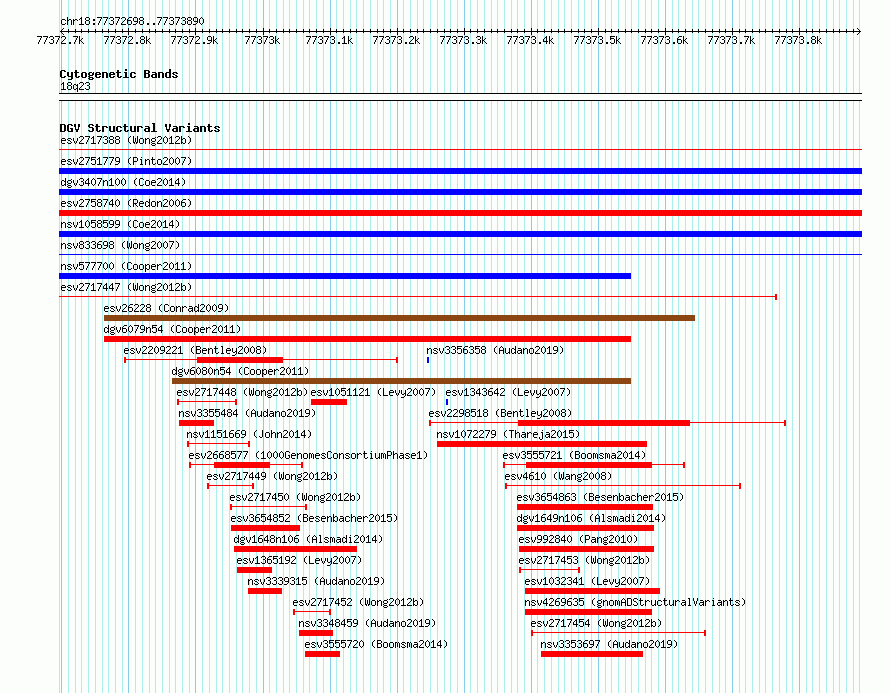Open nsv3339315 (Audano2019) label
Viewport: 890px width, 693px height.
pos(316,581)
